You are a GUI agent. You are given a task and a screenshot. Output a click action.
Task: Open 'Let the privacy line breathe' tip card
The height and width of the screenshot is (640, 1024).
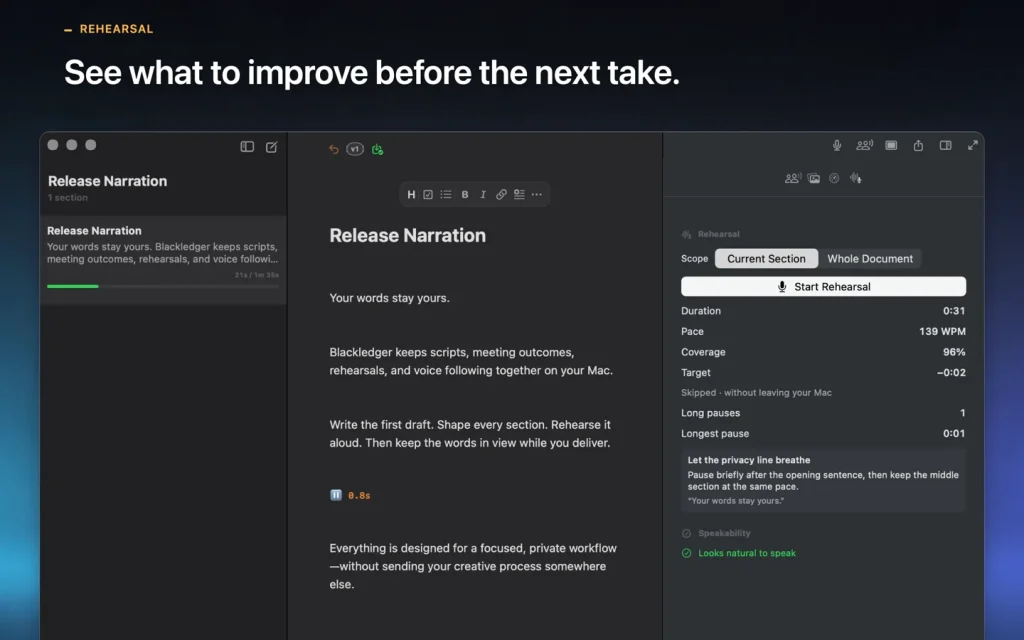823,480
